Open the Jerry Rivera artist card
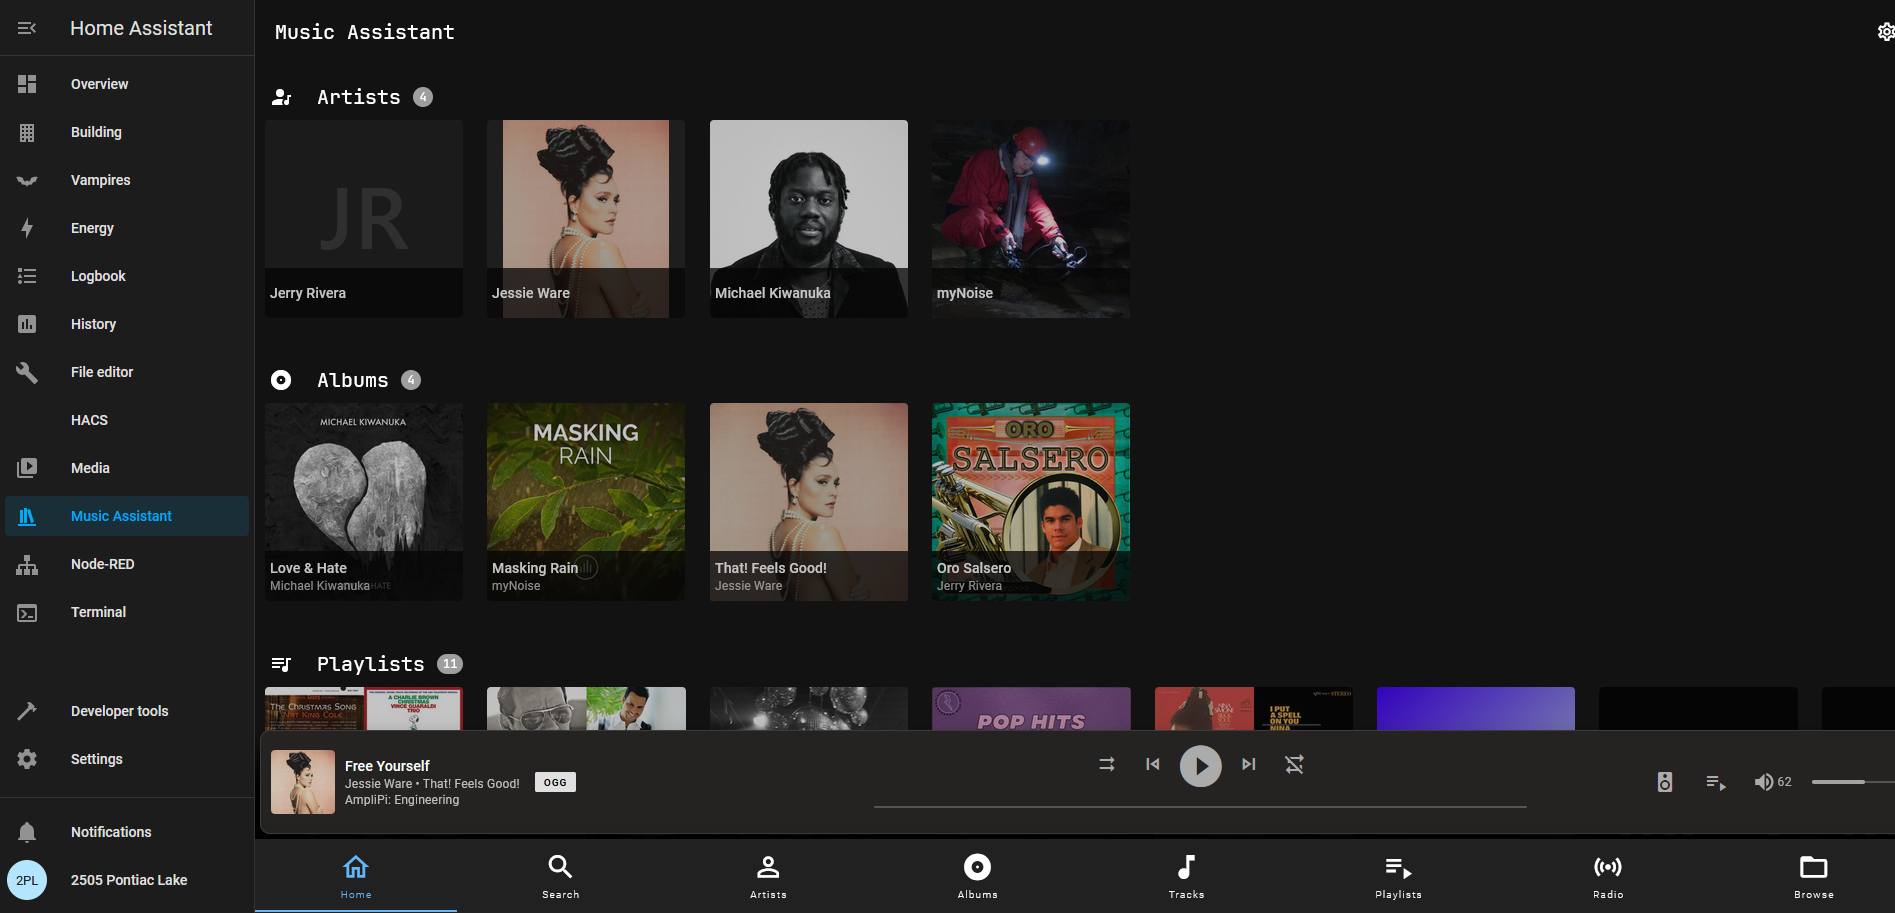The image size is (1895, 913). tap(364, 219)
